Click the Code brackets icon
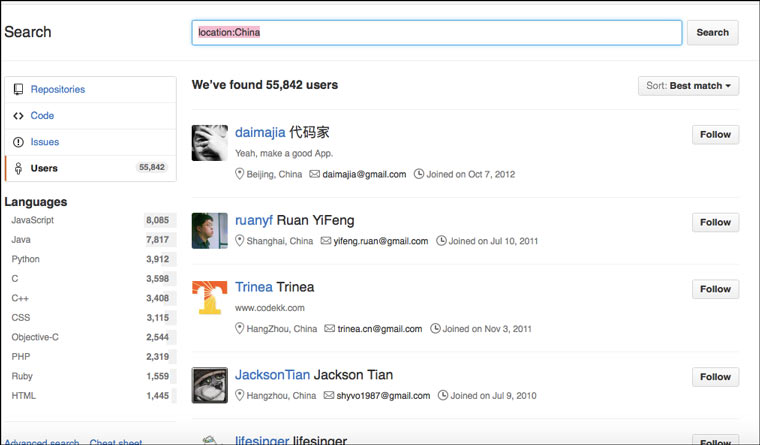Screen dimensions: 760x445 click(x=18, y=116)
